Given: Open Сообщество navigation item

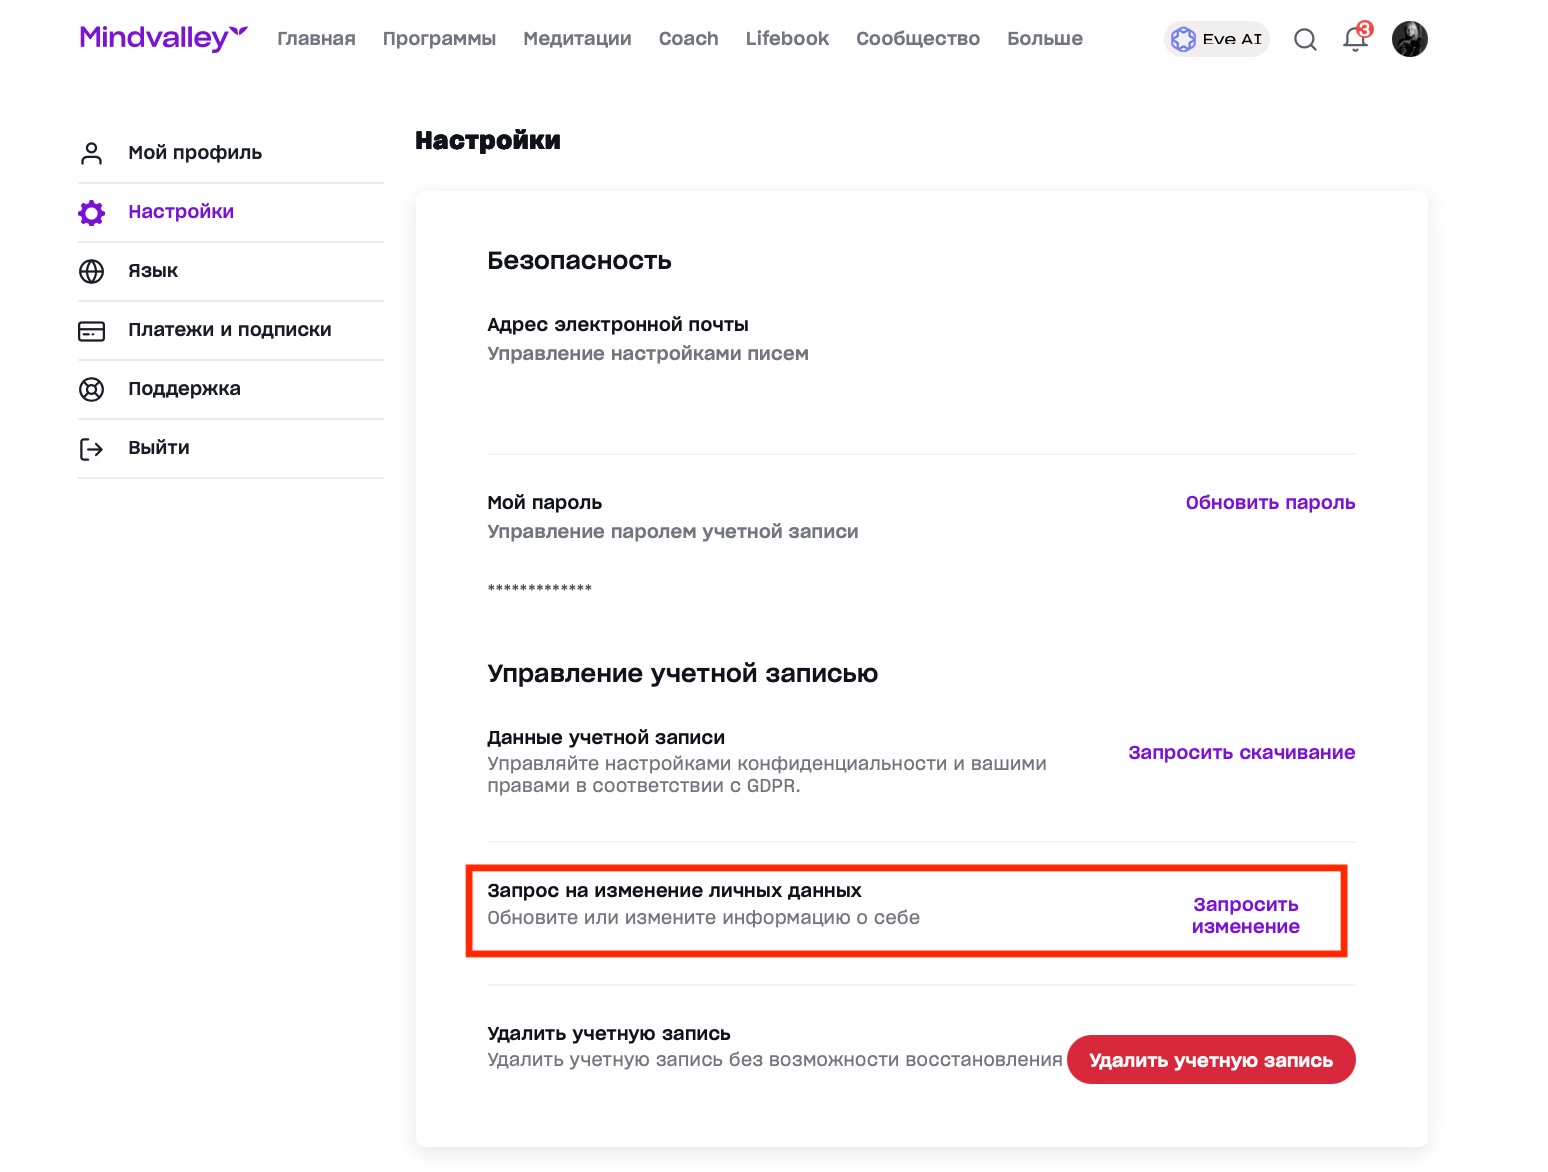Looking at the screenshot, I should tap(917, 39).
